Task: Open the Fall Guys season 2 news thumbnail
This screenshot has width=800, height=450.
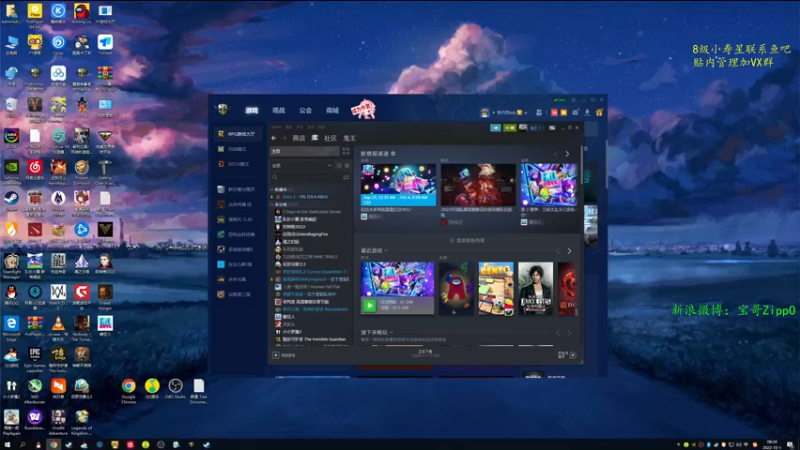Action: click(548, 185)
